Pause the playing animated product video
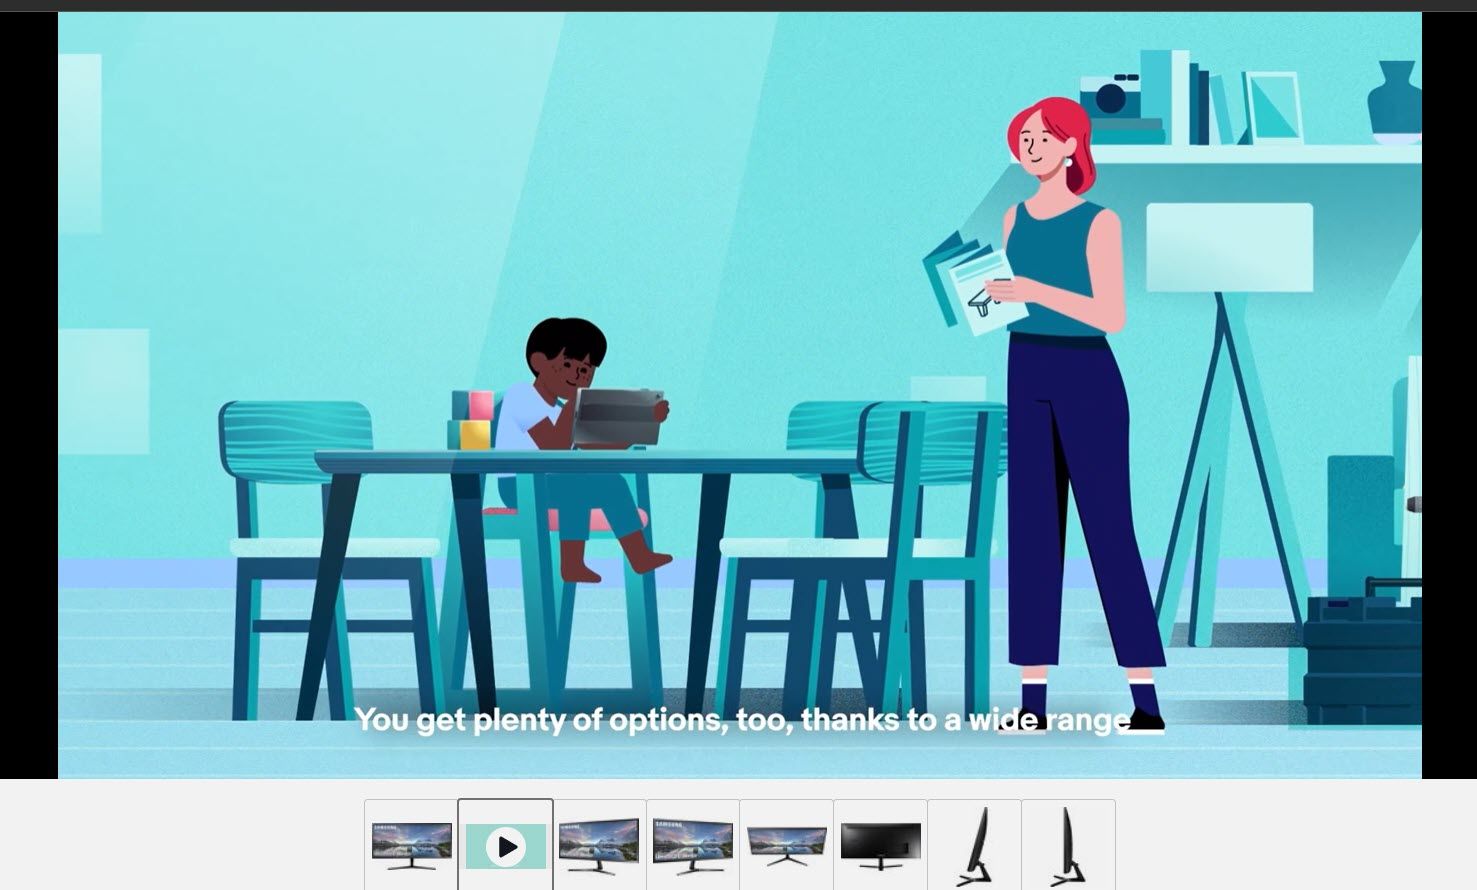The width and height of the screenshot is (1477, 890). (739, 395)
